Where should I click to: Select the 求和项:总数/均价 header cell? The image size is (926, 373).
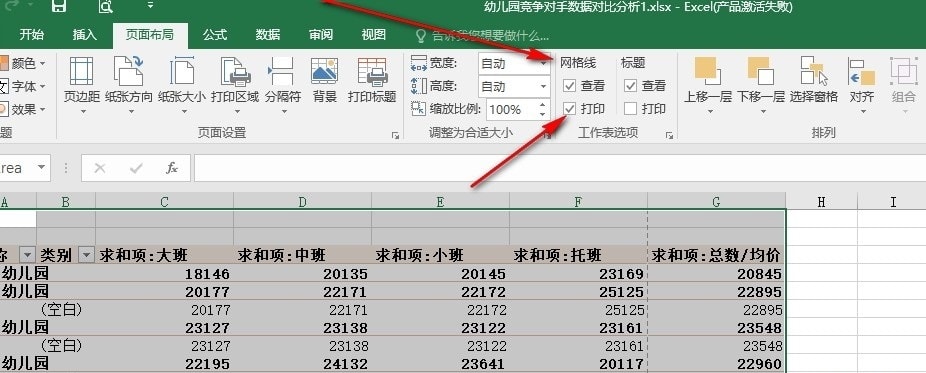(716, 255)
